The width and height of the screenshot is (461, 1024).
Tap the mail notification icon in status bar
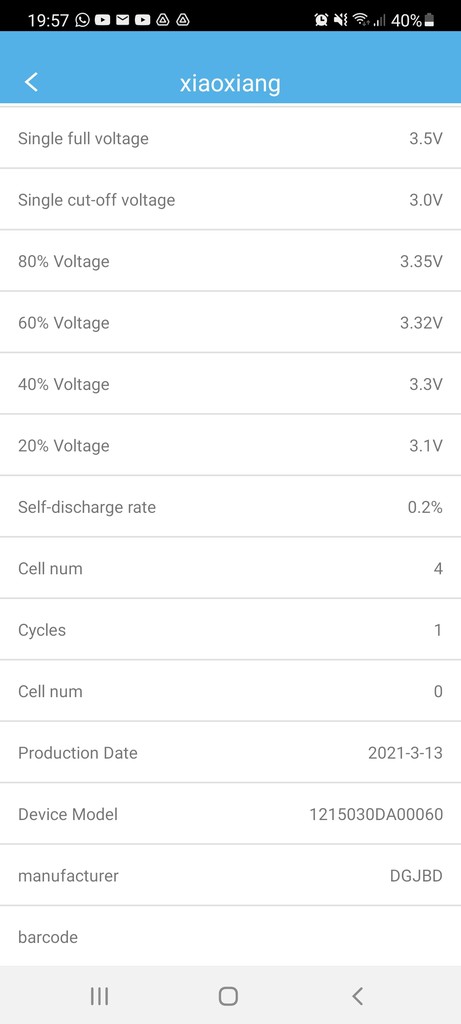(122, 20)
